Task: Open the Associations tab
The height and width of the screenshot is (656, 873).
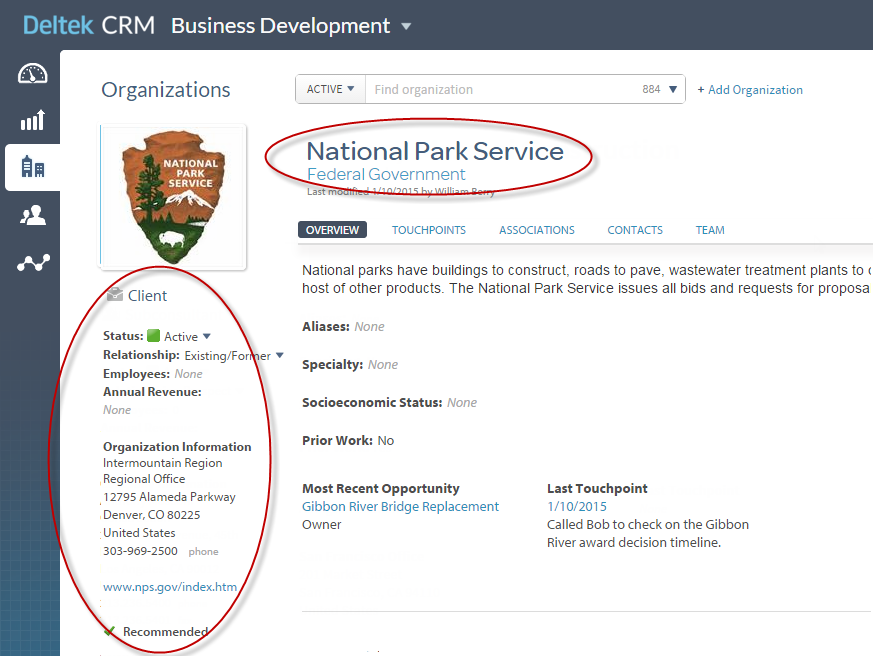Action: tap(537, 230)
